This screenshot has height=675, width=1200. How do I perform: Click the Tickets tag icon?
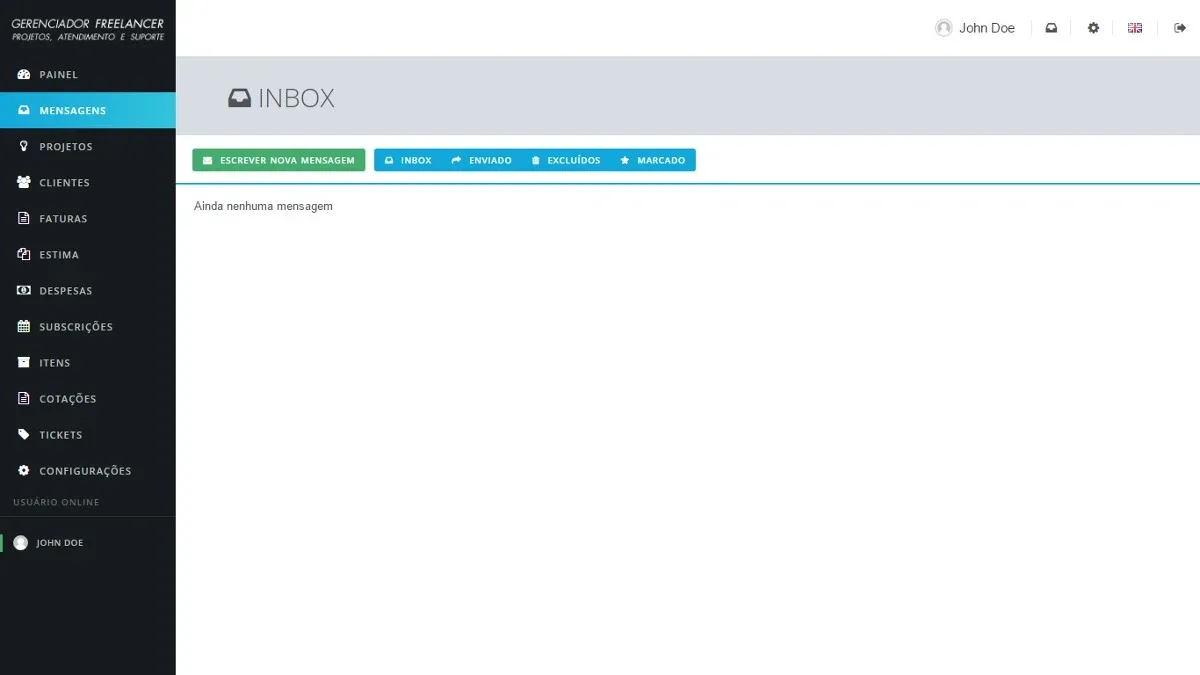point(24,435)
